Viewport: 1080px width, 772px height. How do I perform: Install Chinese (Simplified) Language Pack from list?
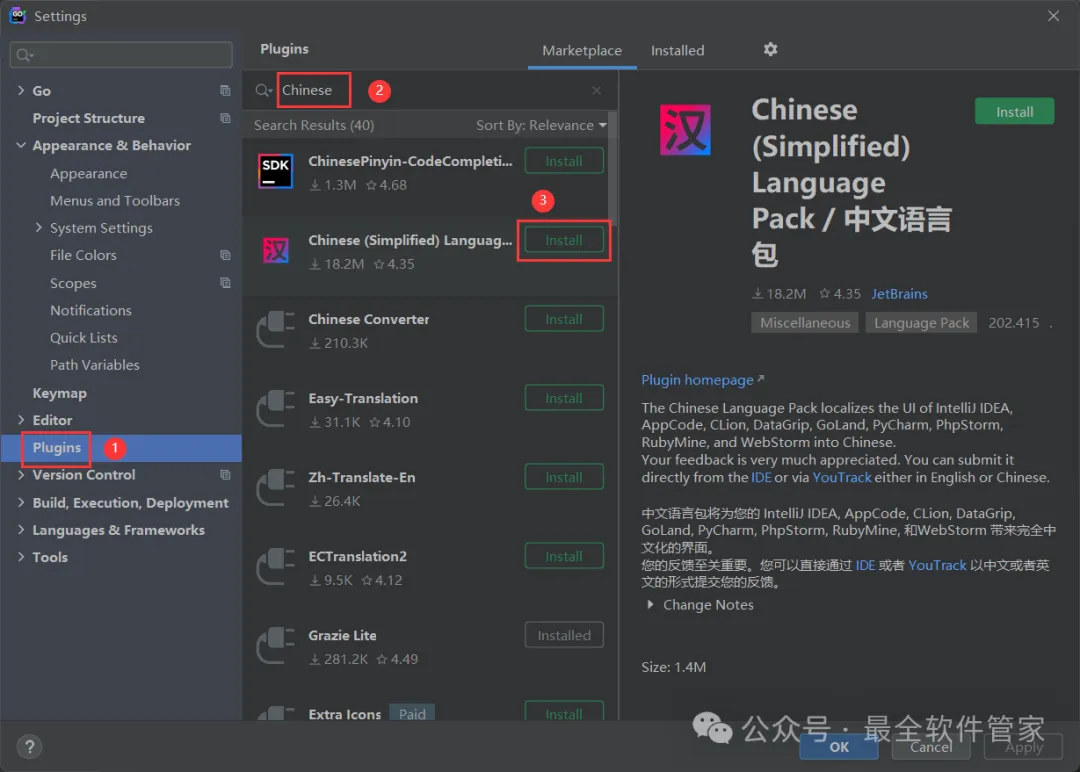(x=564, y=240)
